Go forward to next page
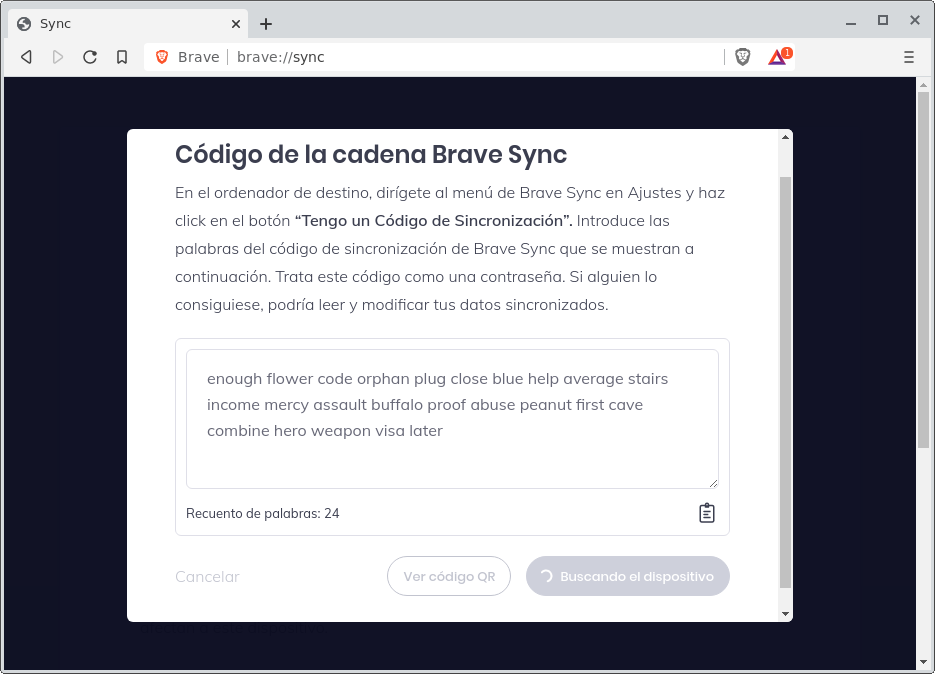935x674 pixels. (x=58, y=57)
